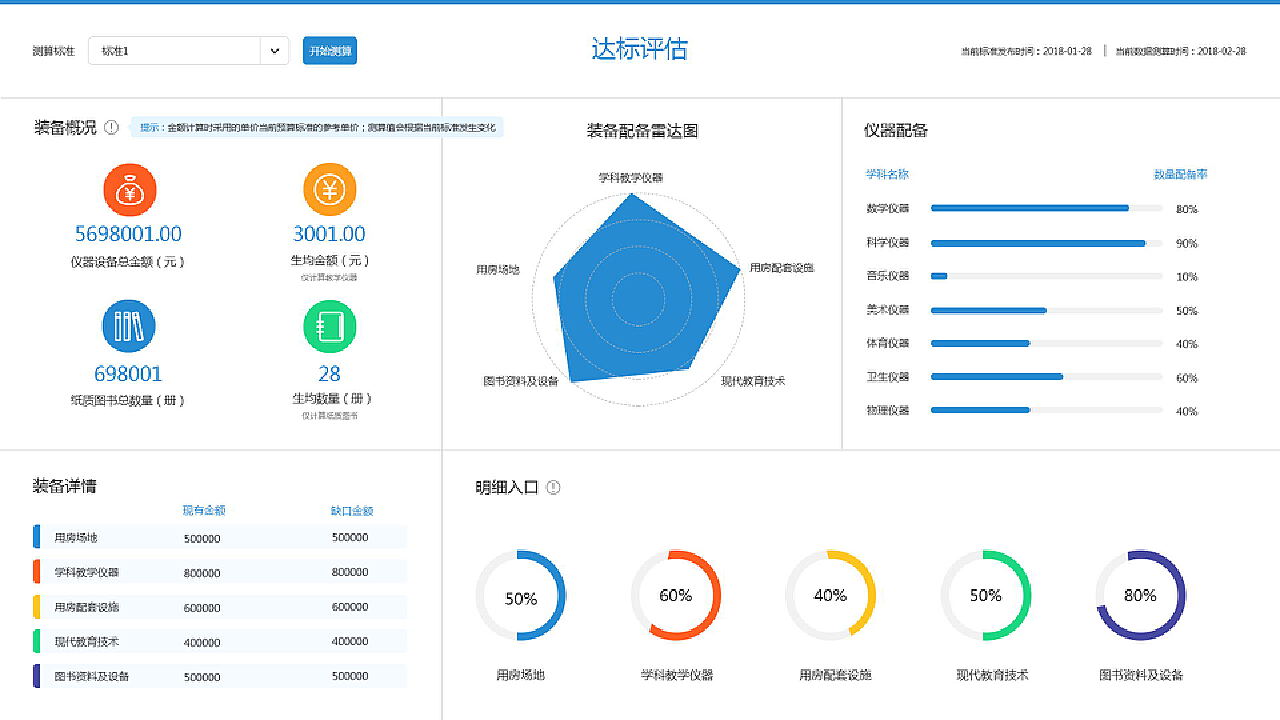Click the 学科名称 column header

pos(888,174)
